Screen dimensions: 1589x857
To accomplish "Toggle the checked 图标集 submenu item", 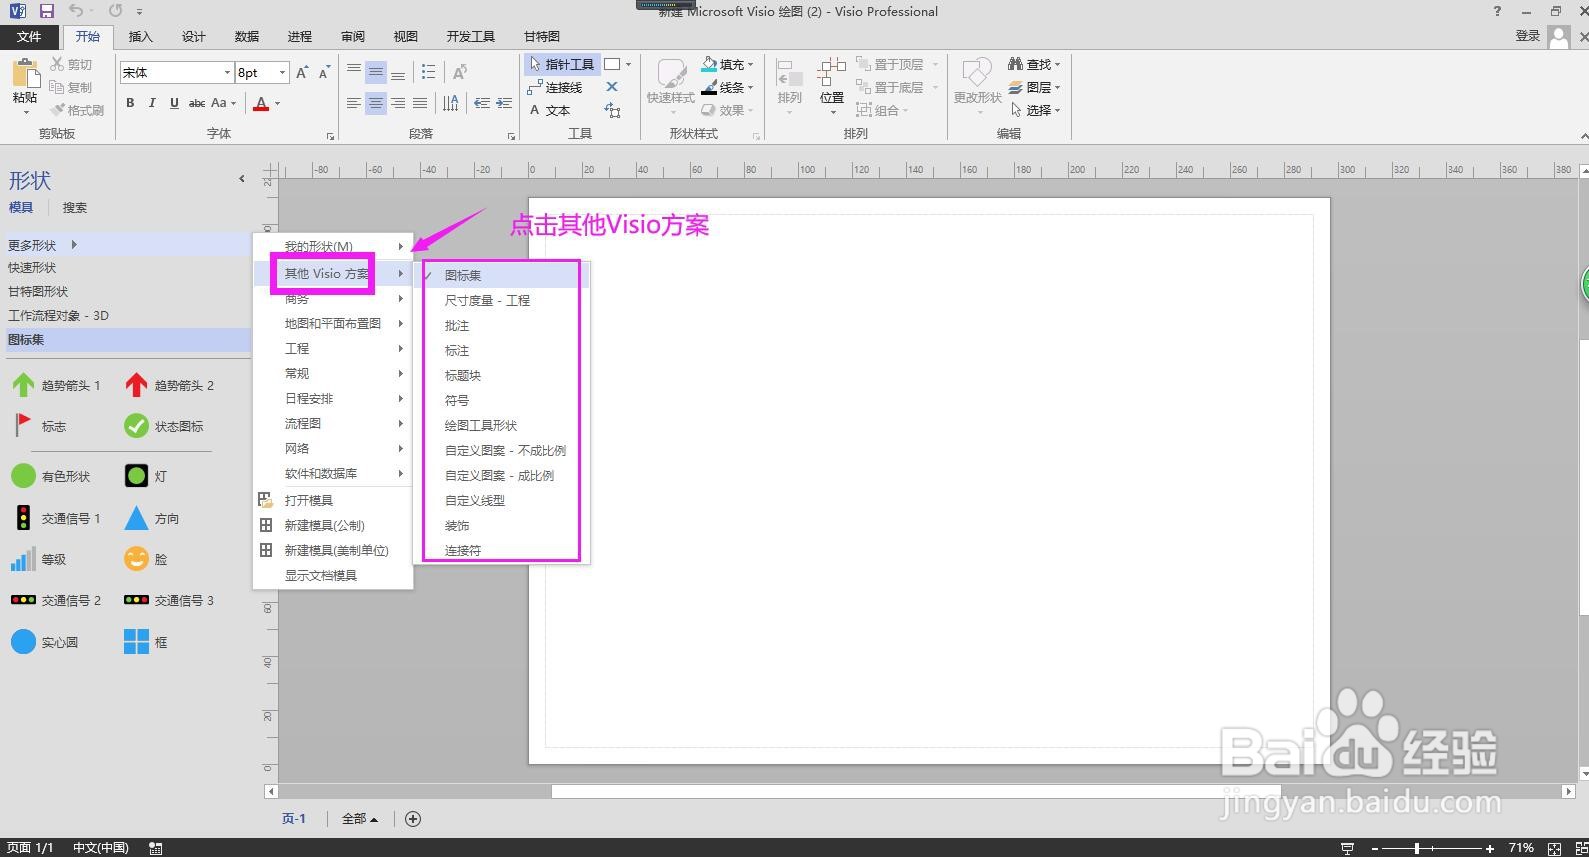I will pyautogui.click(x=501, y=275).
